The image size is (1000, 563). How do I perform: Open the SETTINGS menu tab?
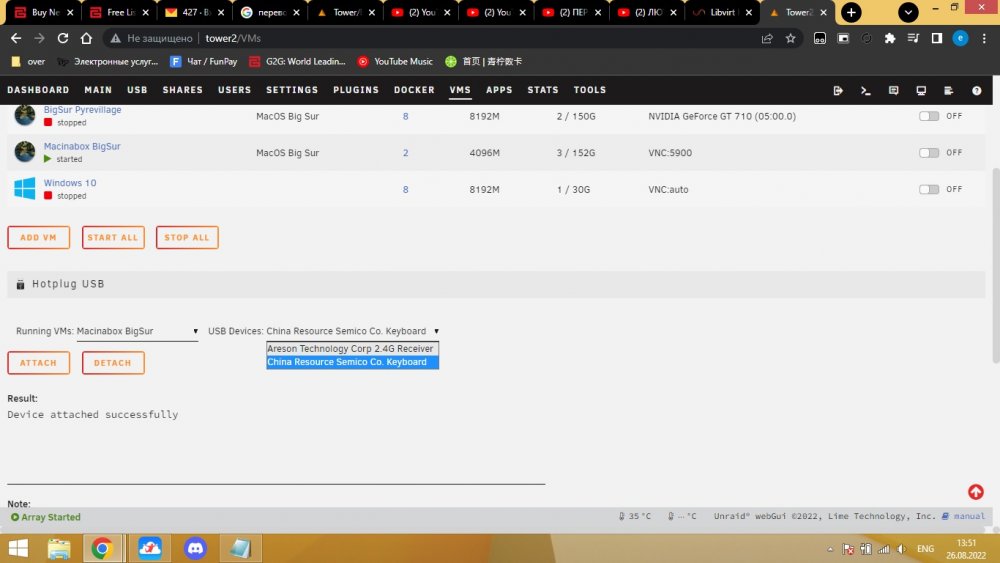click(292, 90)
